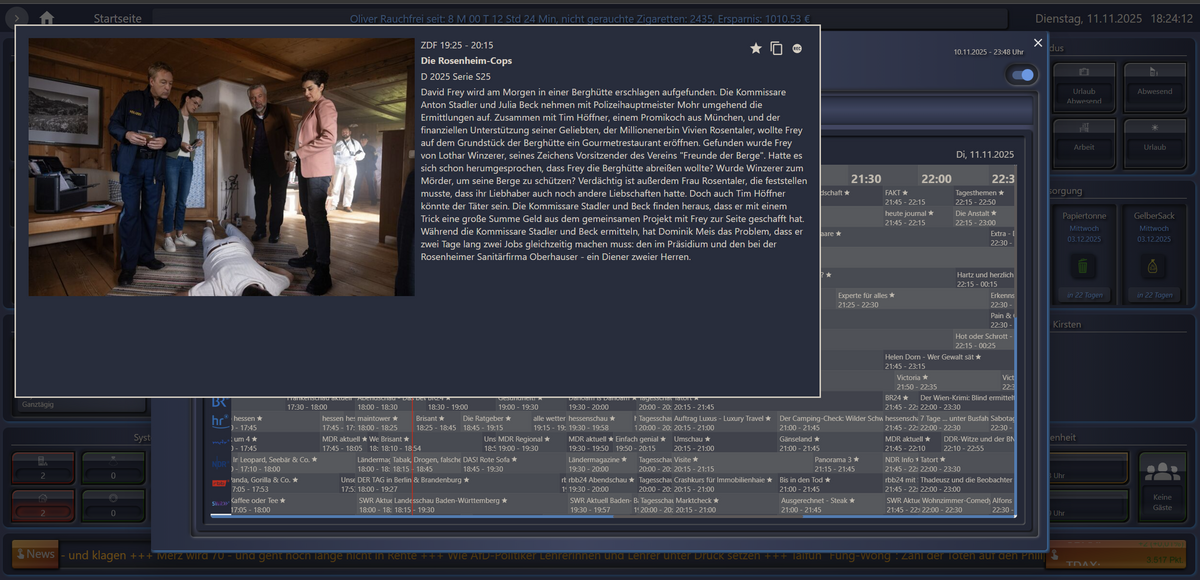Select Thadeusz und die Beobachter entry
The width and height of the screenshot is (1200, 580).
(967, 485)
